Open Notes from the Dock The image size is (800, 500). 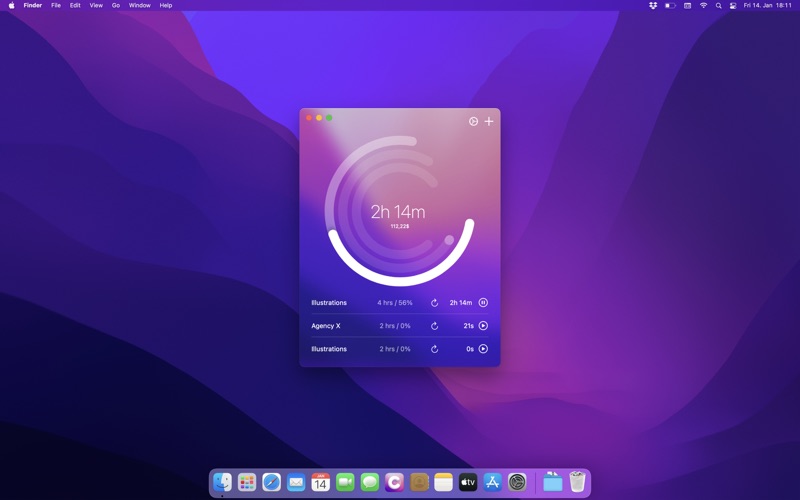coord(443,482)
